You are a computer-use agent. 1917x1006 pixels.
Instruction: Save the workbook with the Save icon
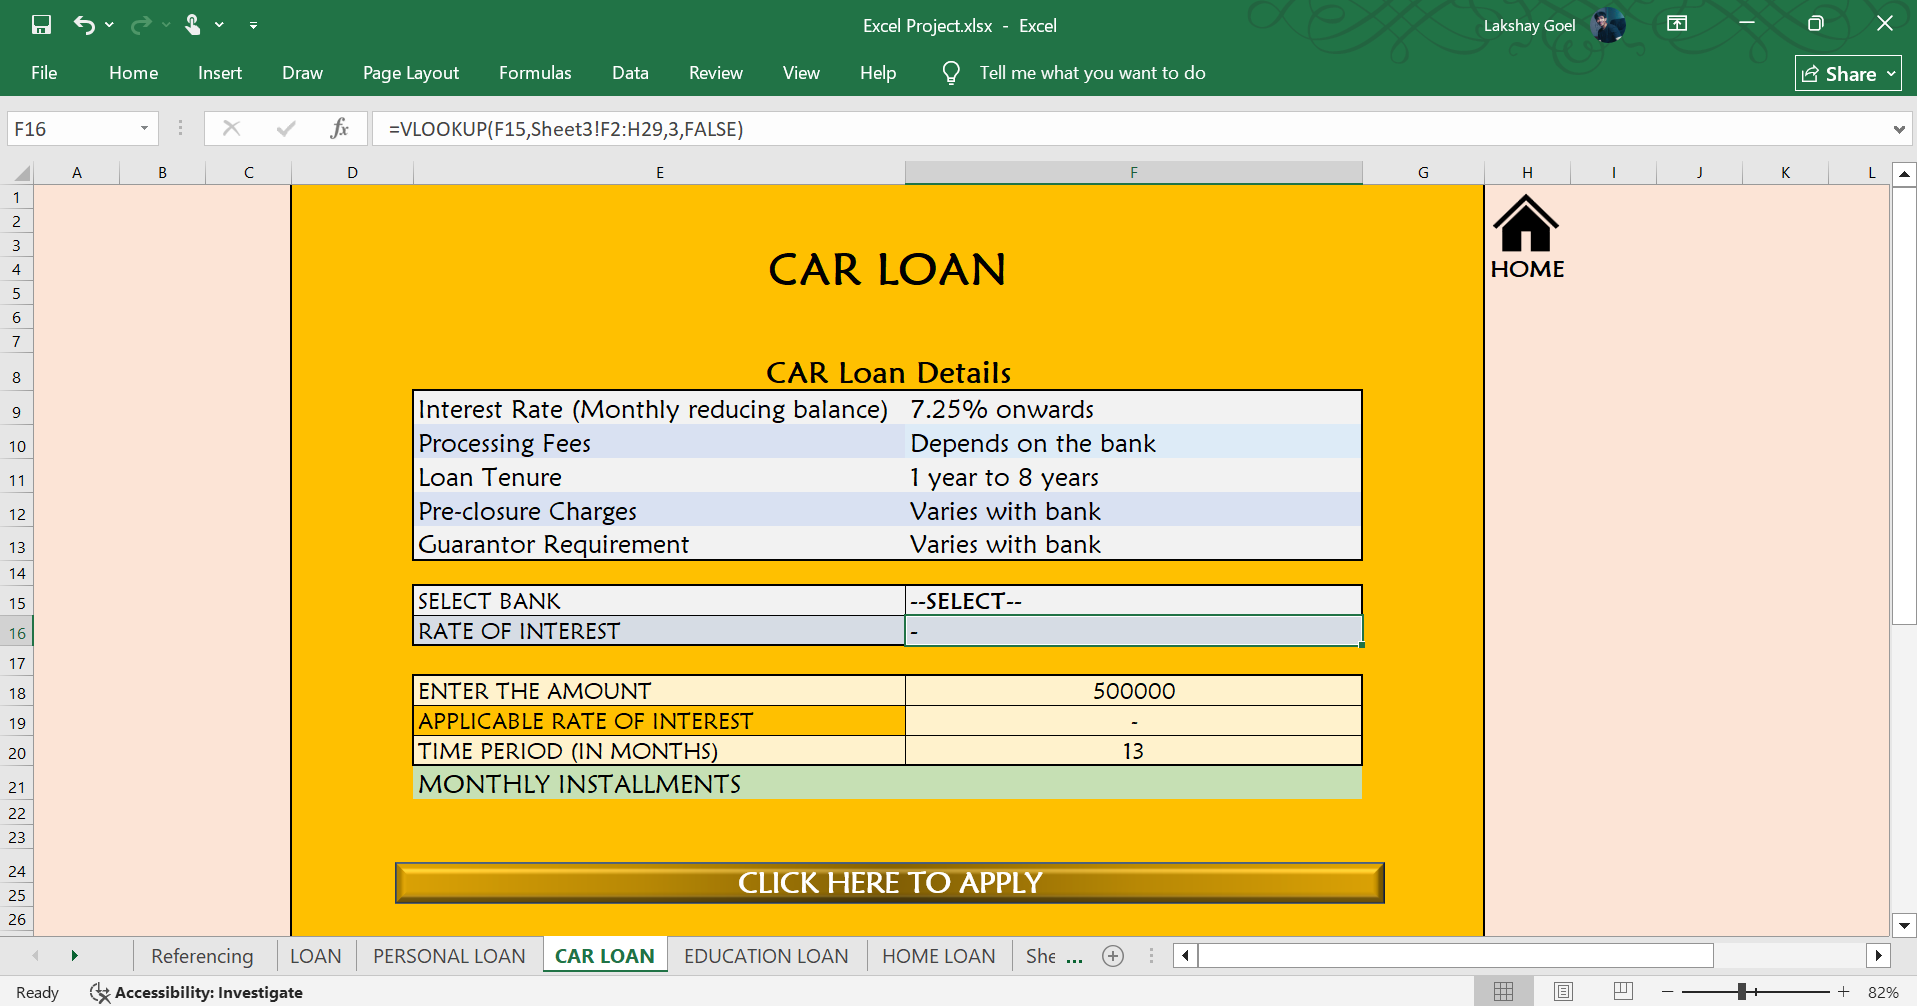(x=41, y=25)
